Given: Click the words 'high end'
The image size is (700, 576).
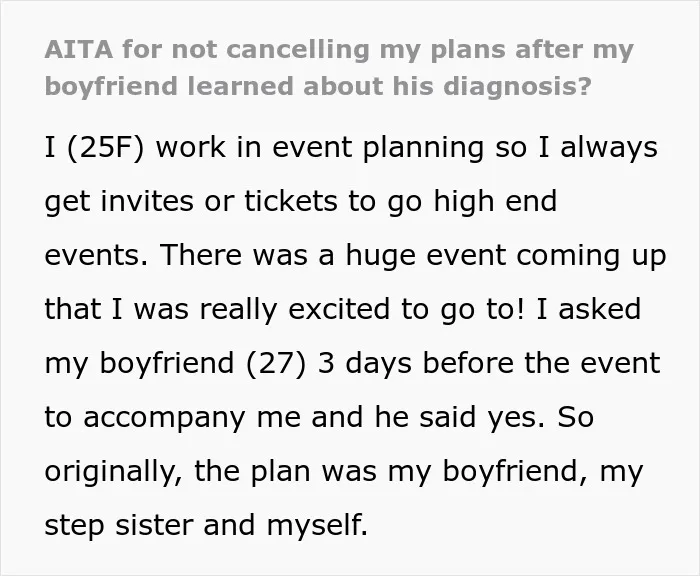Looking at the screenshot, I should 495,201.
